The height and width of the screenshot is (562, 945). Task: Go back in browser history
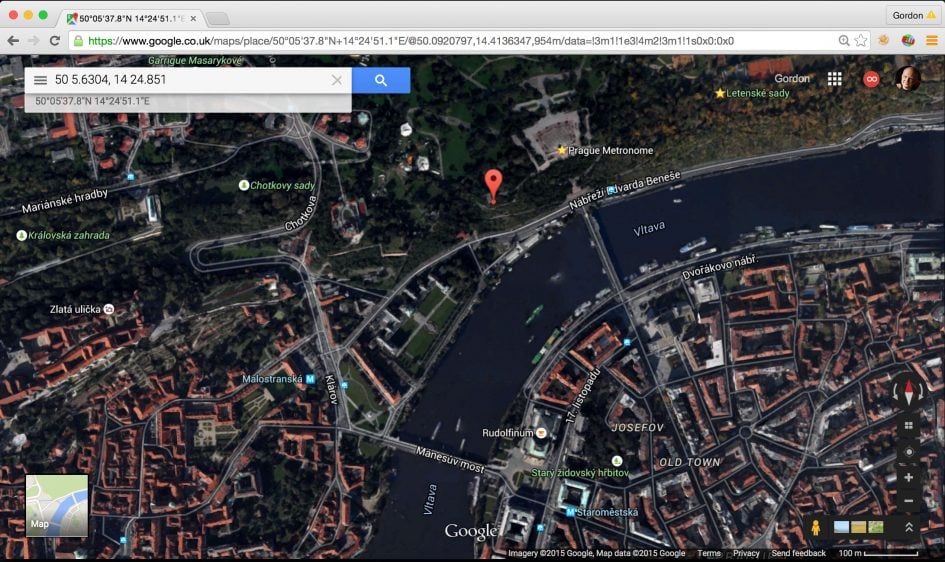pyautogui.click(x=13, y=41)
